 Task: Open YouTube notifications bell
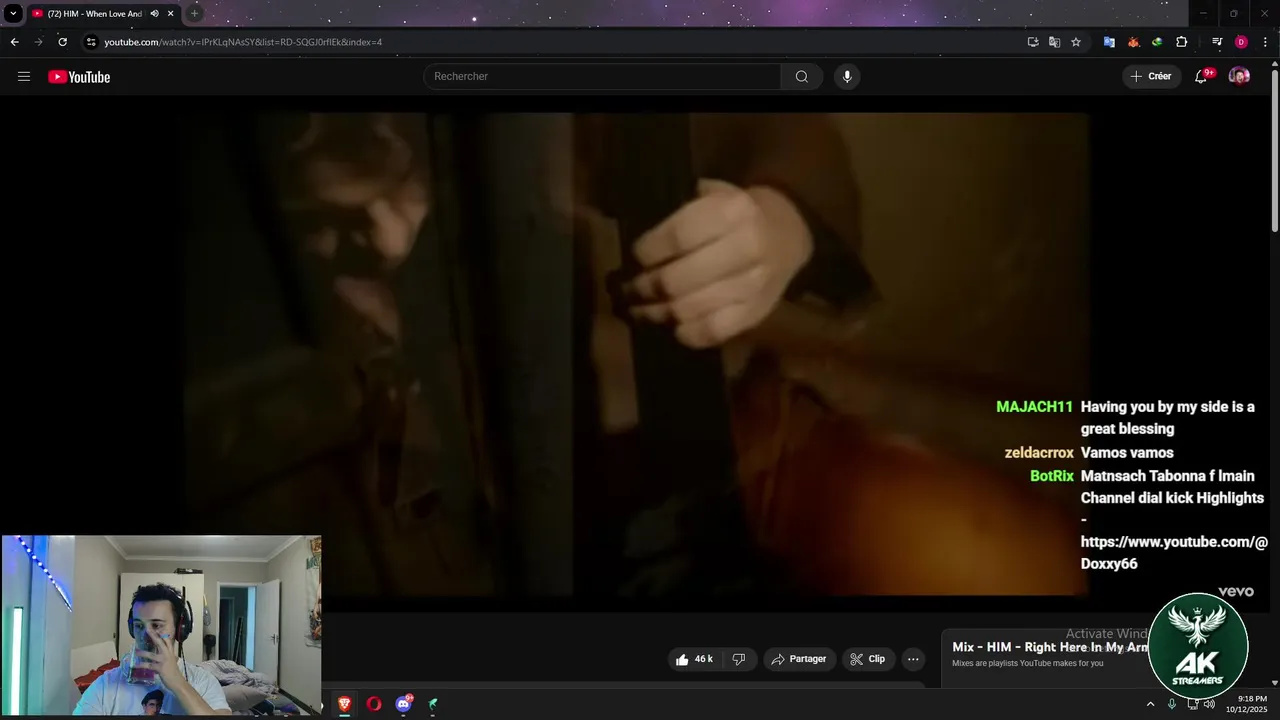(x=1201, y=77)
